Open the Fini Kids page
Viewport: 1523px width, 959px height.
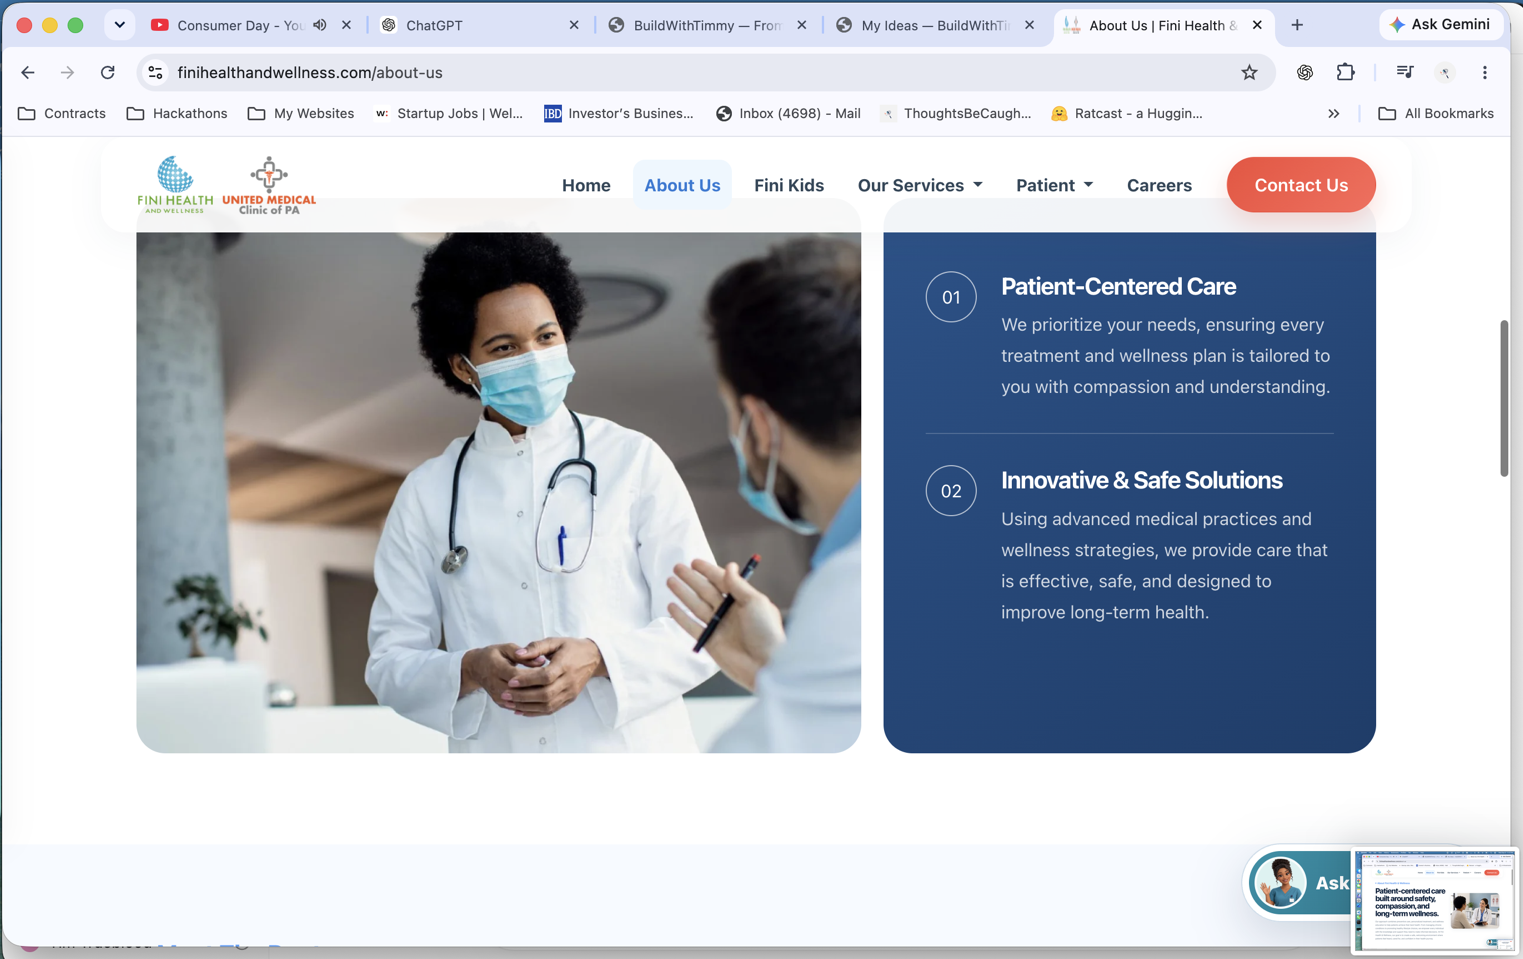(x=789, y=185)
